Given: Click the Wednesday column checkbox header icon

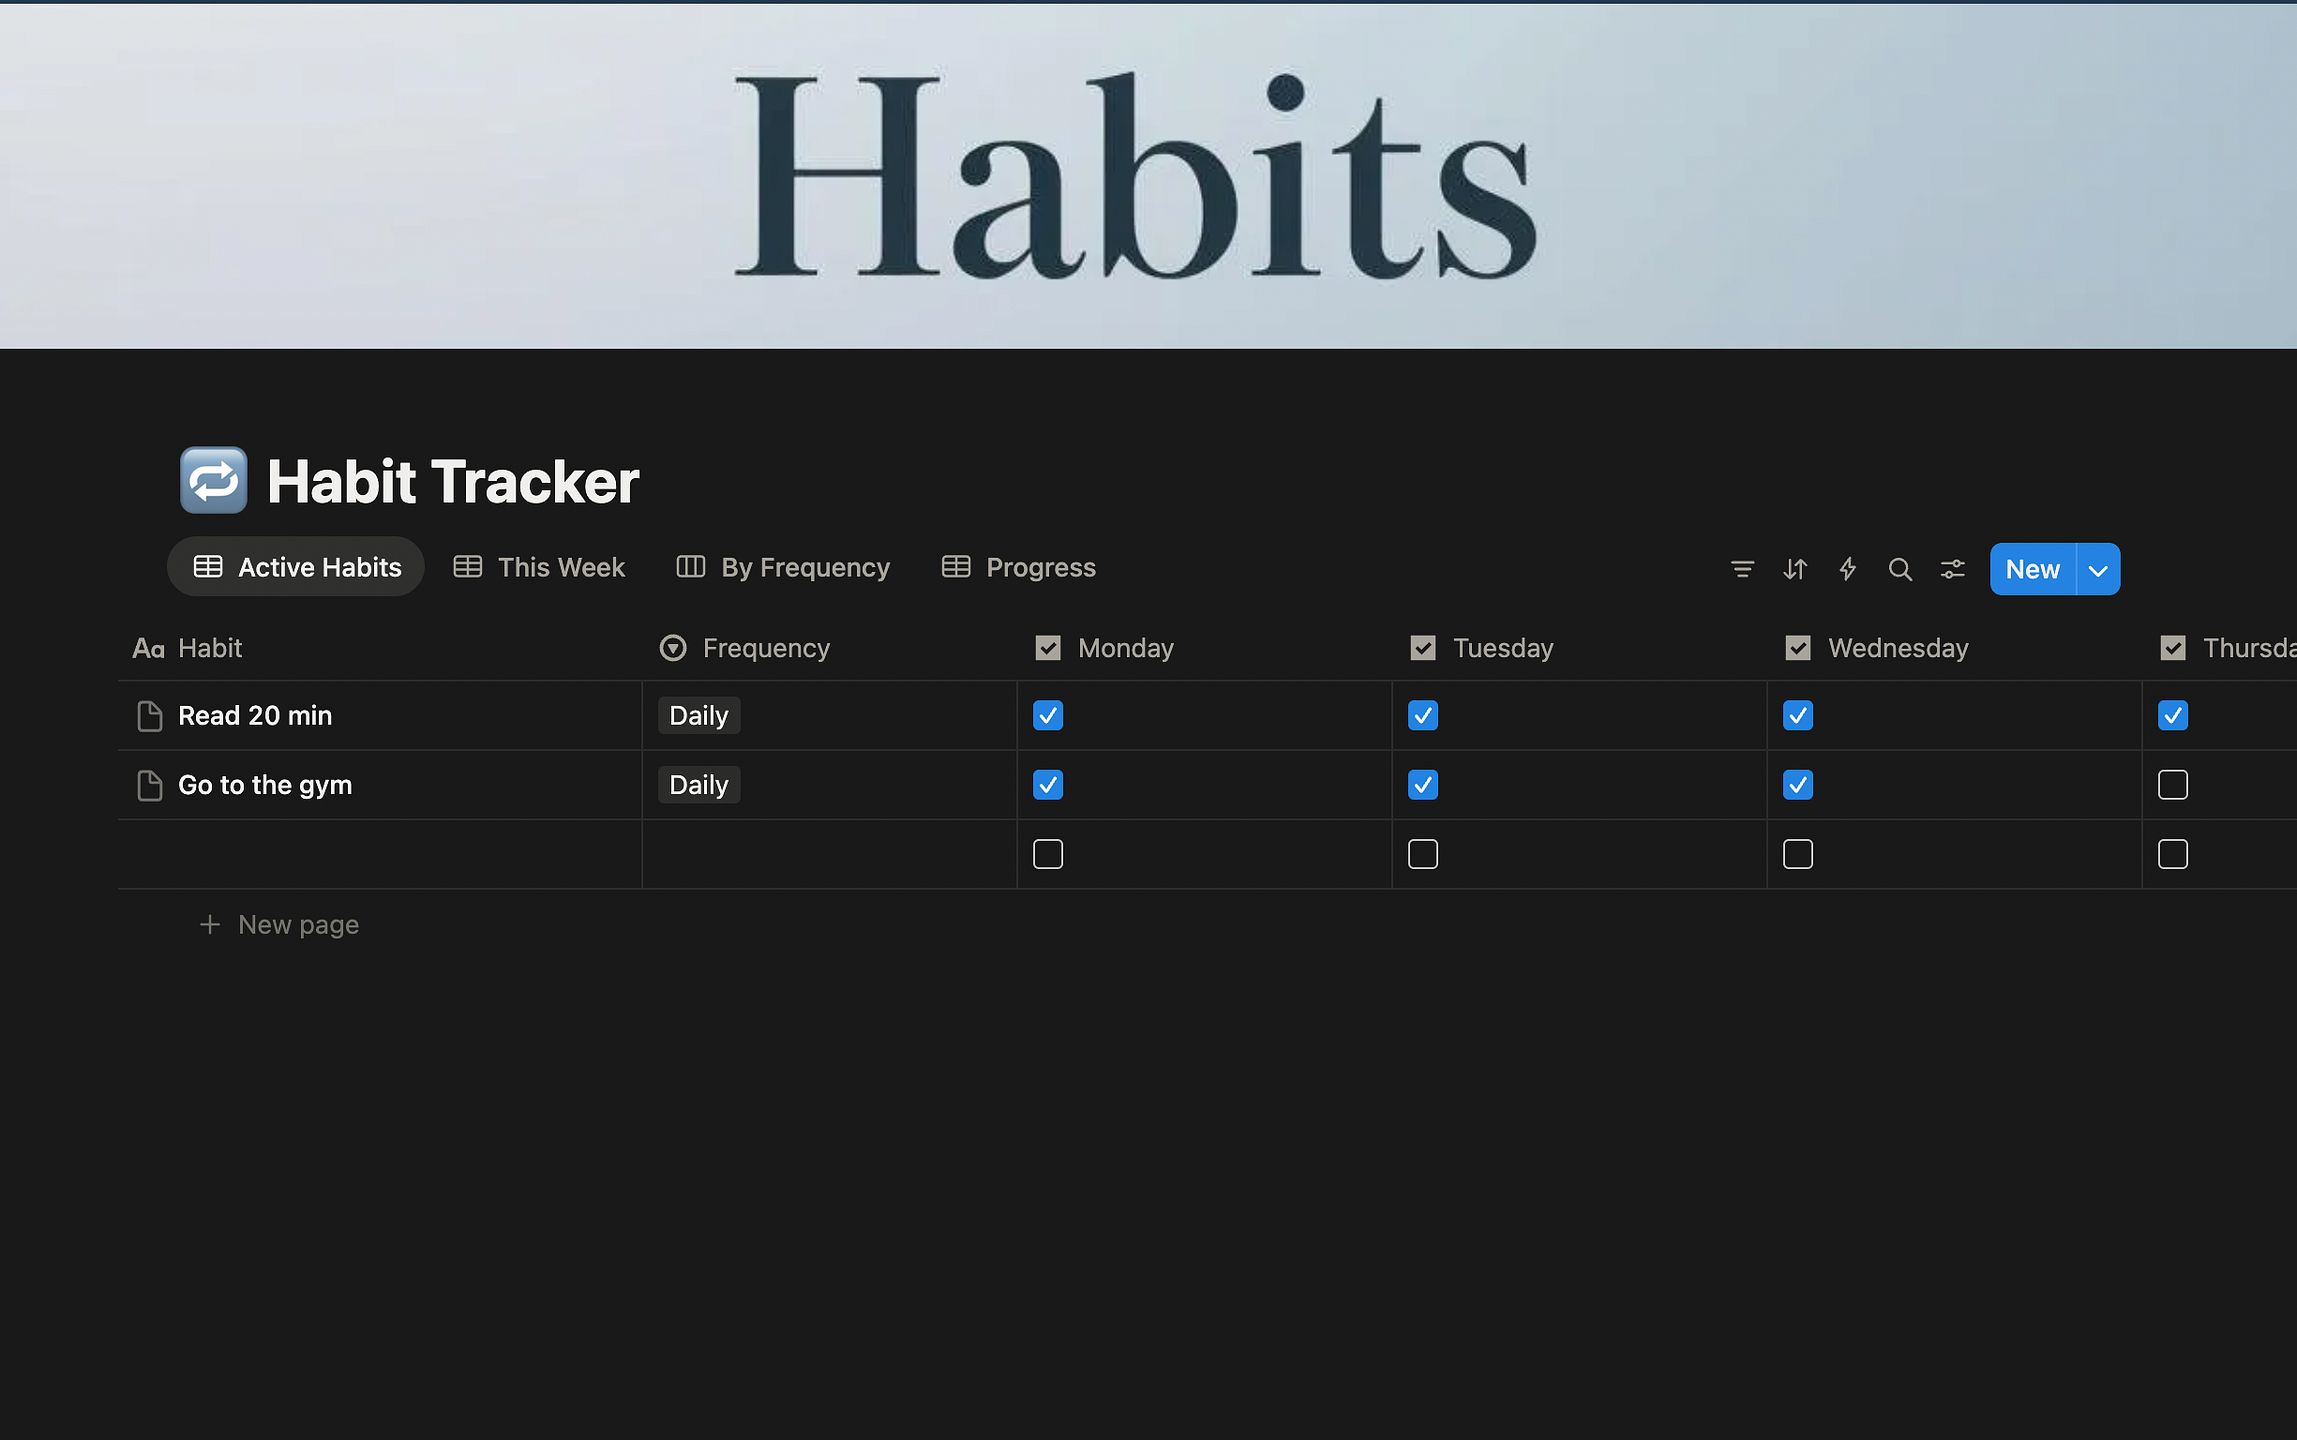Looking at the screenshot, I should 1798,648.
